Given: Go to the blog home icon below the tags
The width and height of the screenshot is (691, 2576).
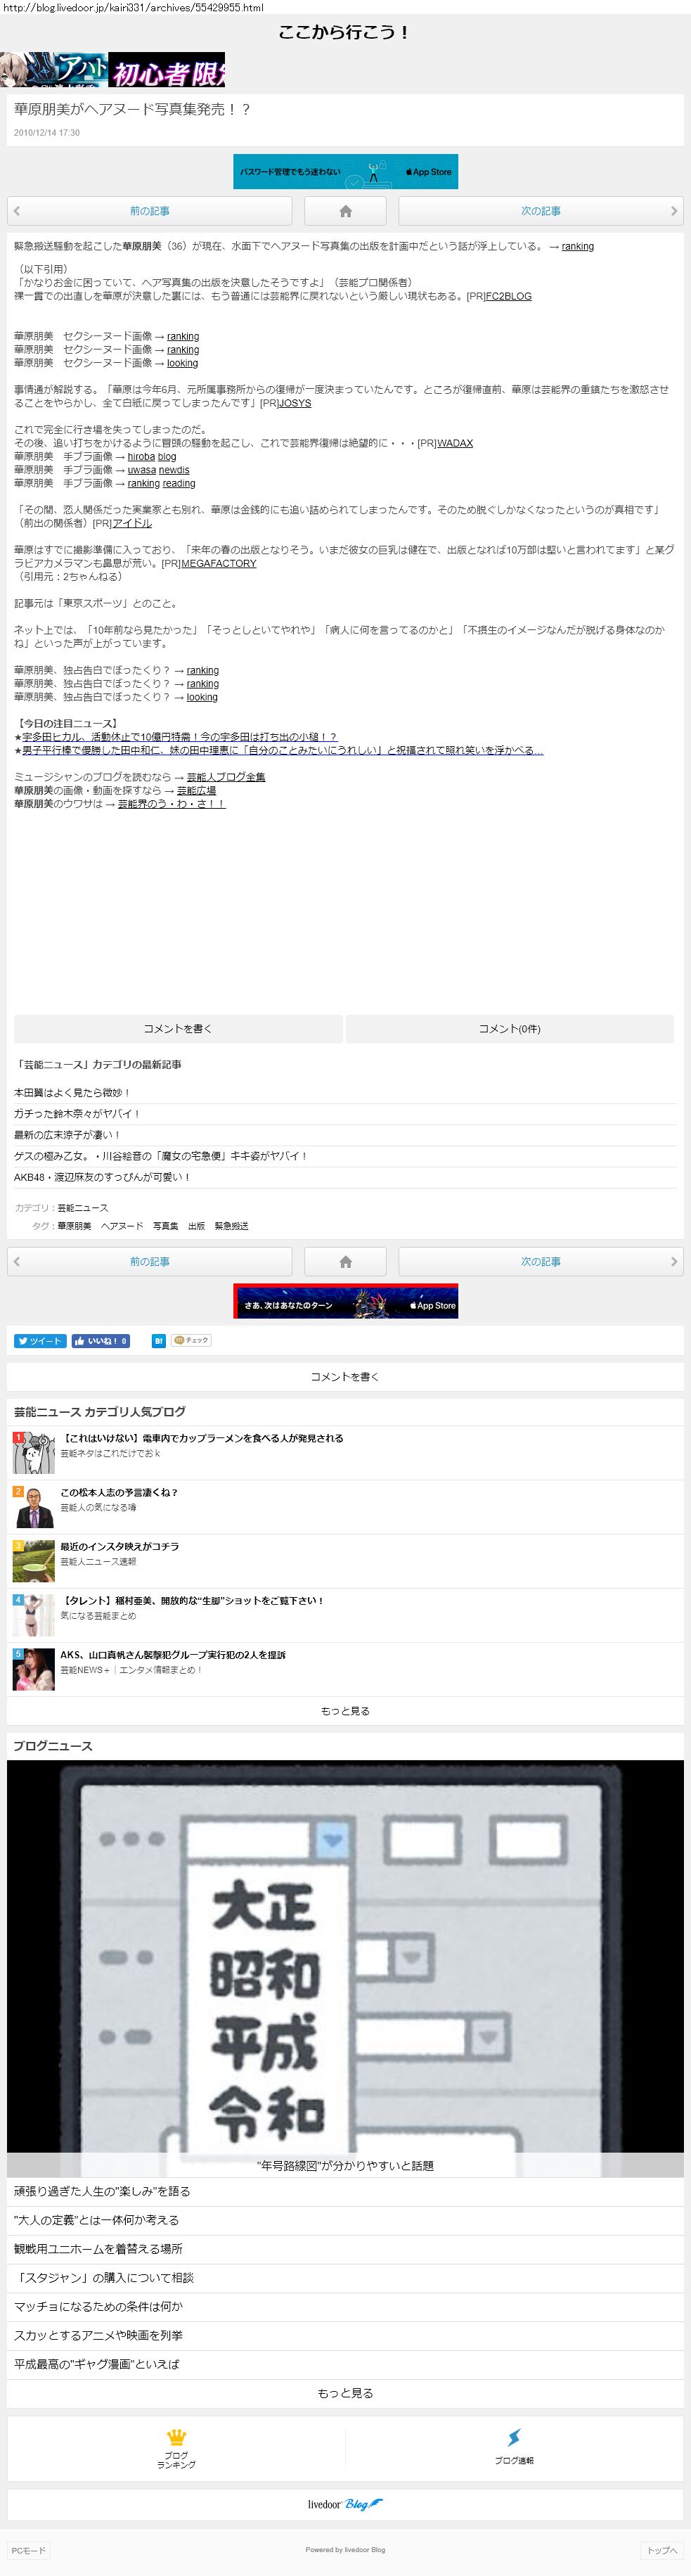Looking at the screenshot, I should (345, 1261).
